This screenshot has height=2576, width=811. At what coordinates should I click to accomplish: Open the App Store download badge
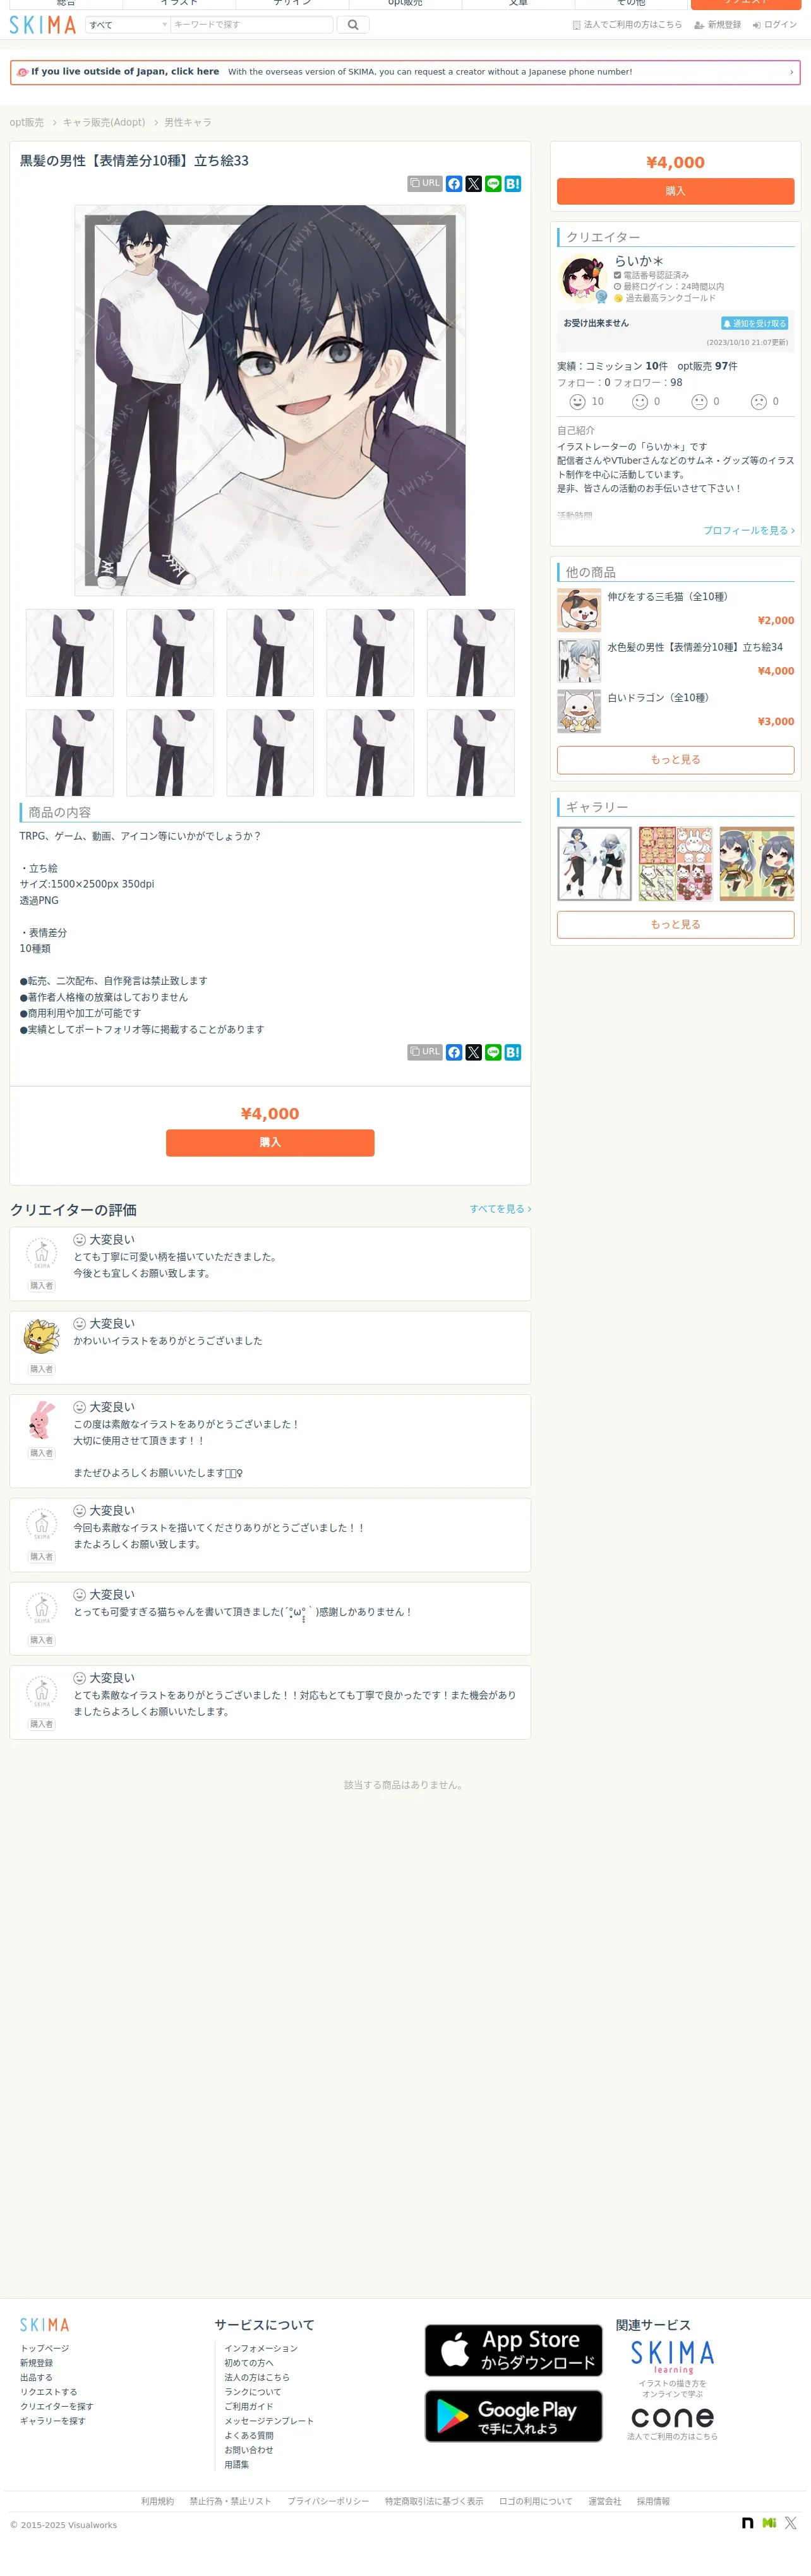point(513,2350)
